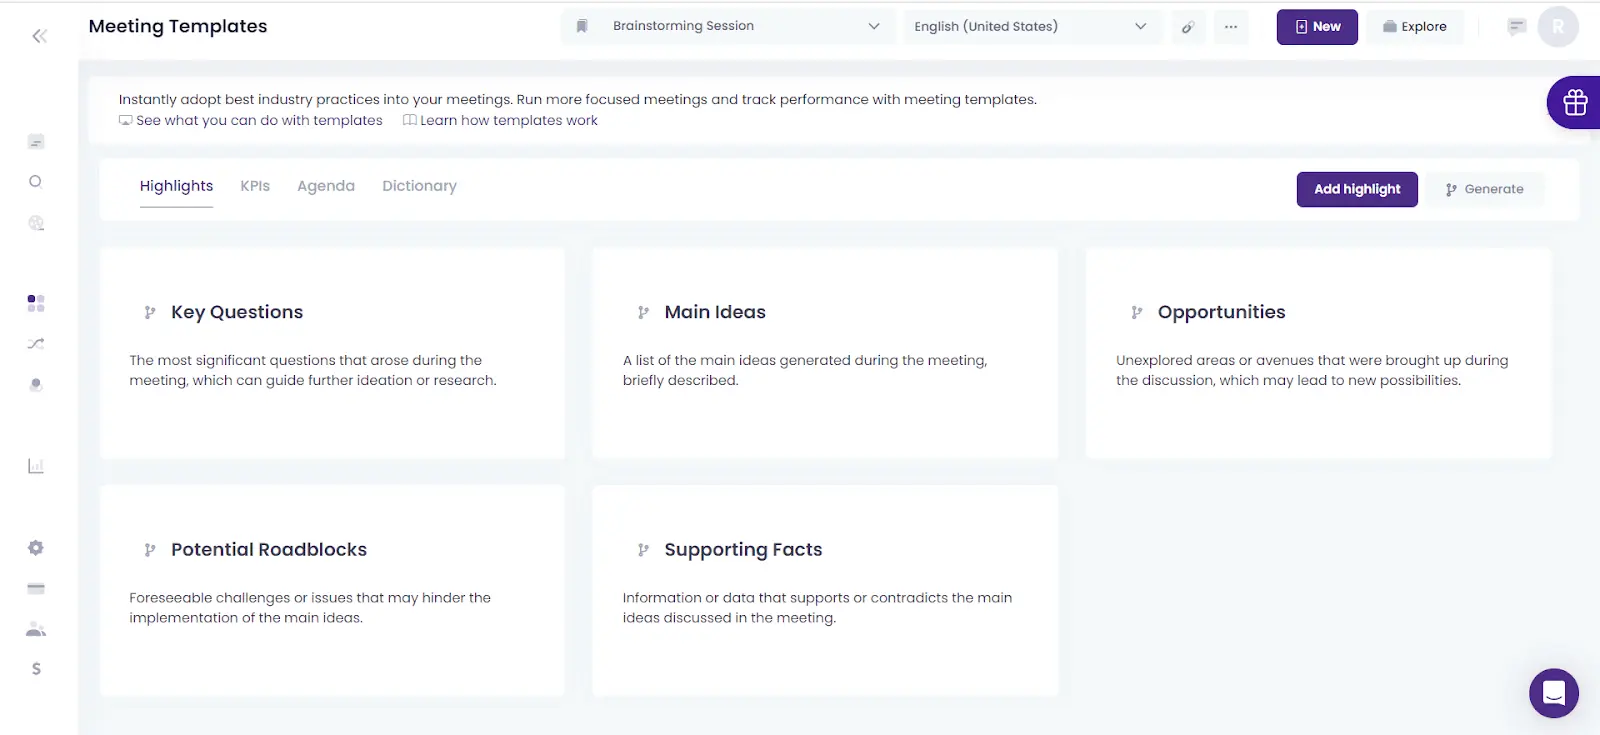Viewport: 1600px width, 735px height.
Task: Open the bar chart analytics icon
Action: 36,465
